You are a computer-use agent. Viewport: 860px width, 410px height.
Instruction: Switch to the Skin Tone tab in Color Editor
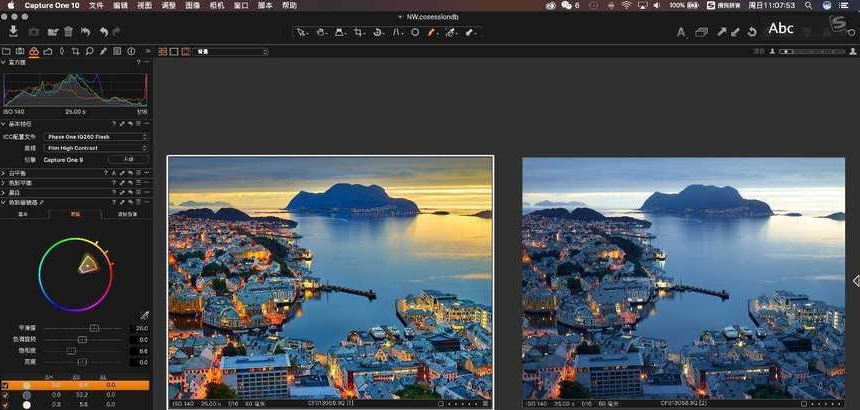point(127,214)
